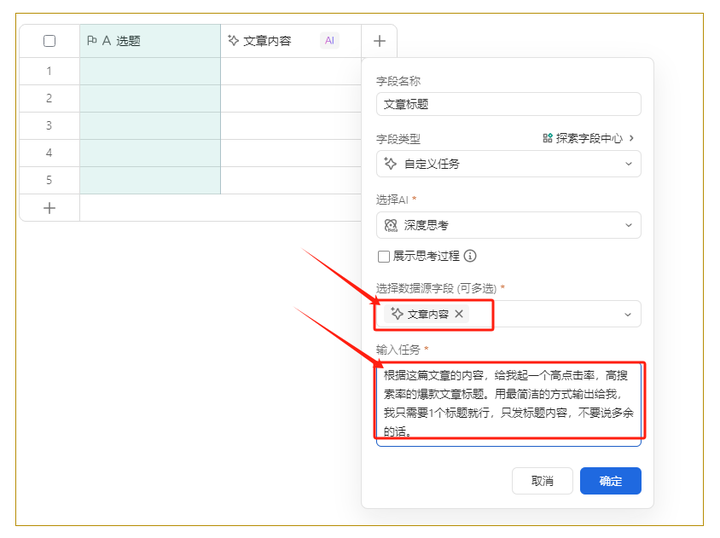The width and height of the screenshot is (720, 538).
Task: Click row number 2
Action: pyautogui.click(x=49, y=98)
